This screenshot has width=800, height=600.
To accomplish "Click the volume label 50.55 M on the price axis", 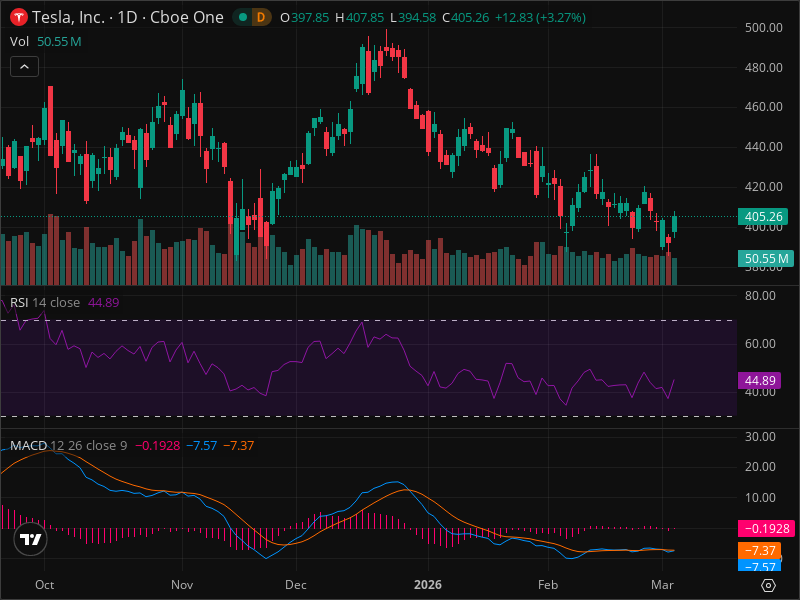I will pos(766,258).
